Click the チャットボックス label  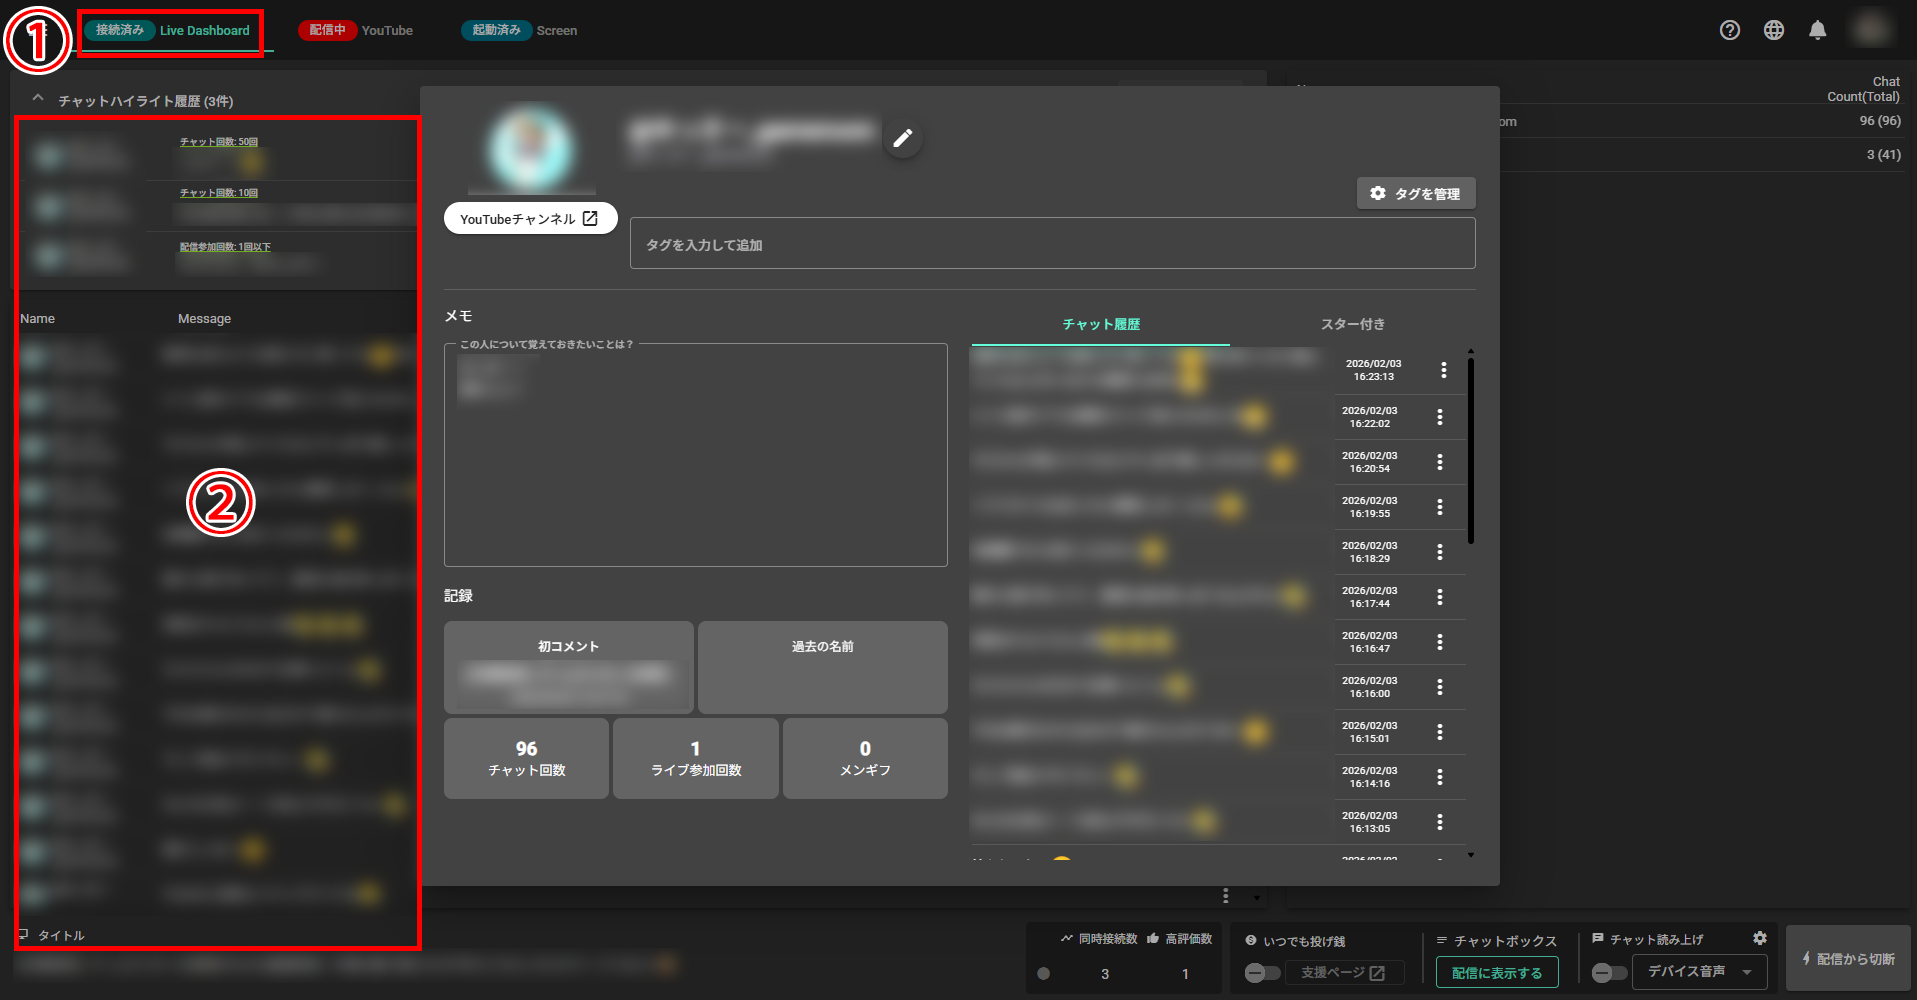click(1505, 941)
